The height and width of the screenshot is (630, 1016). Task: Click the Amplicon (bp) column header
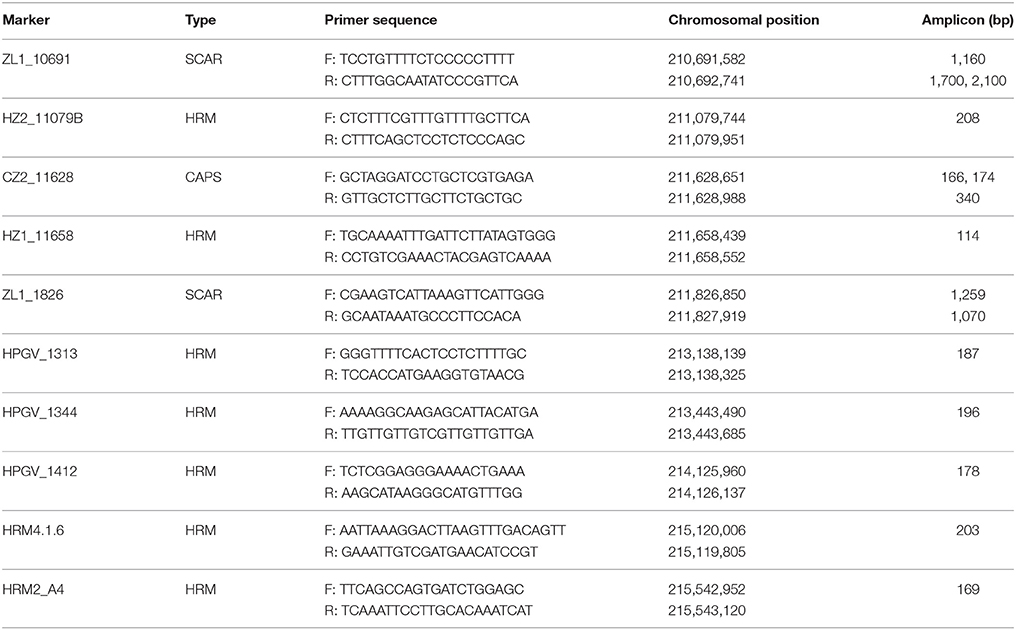coord(967,20)
